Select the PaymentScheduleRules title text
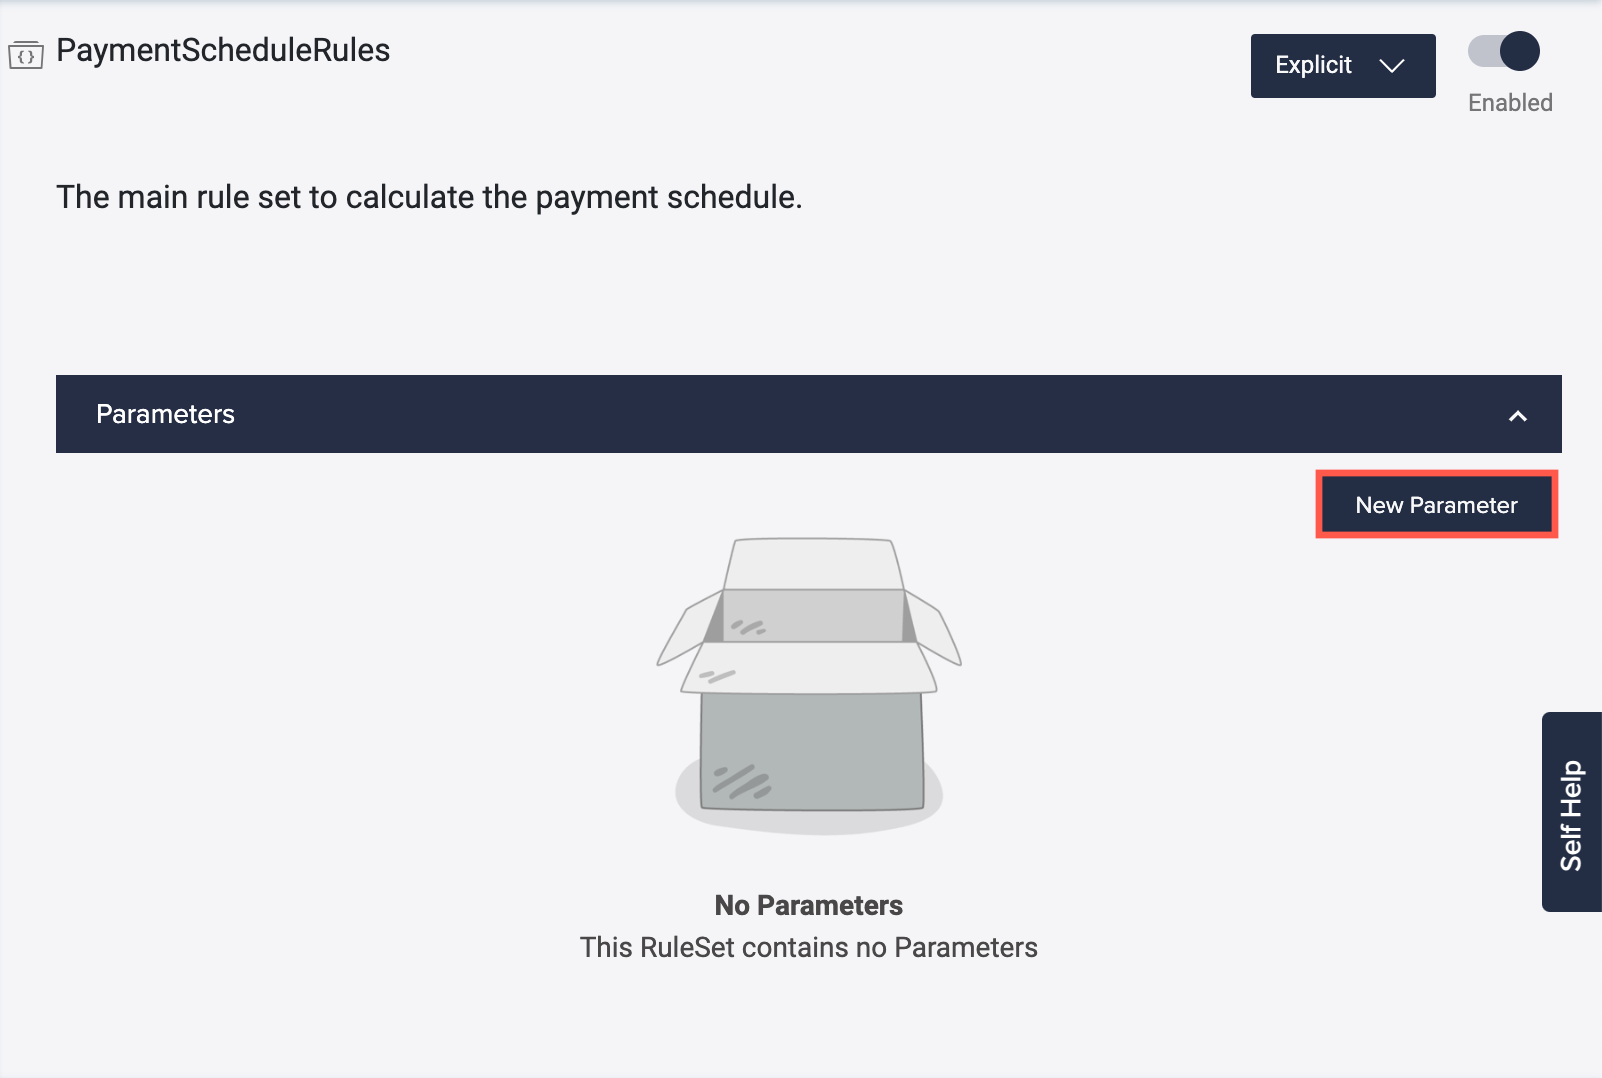This screenshot has height=1078, width=1602. click(x=223, y=50)
